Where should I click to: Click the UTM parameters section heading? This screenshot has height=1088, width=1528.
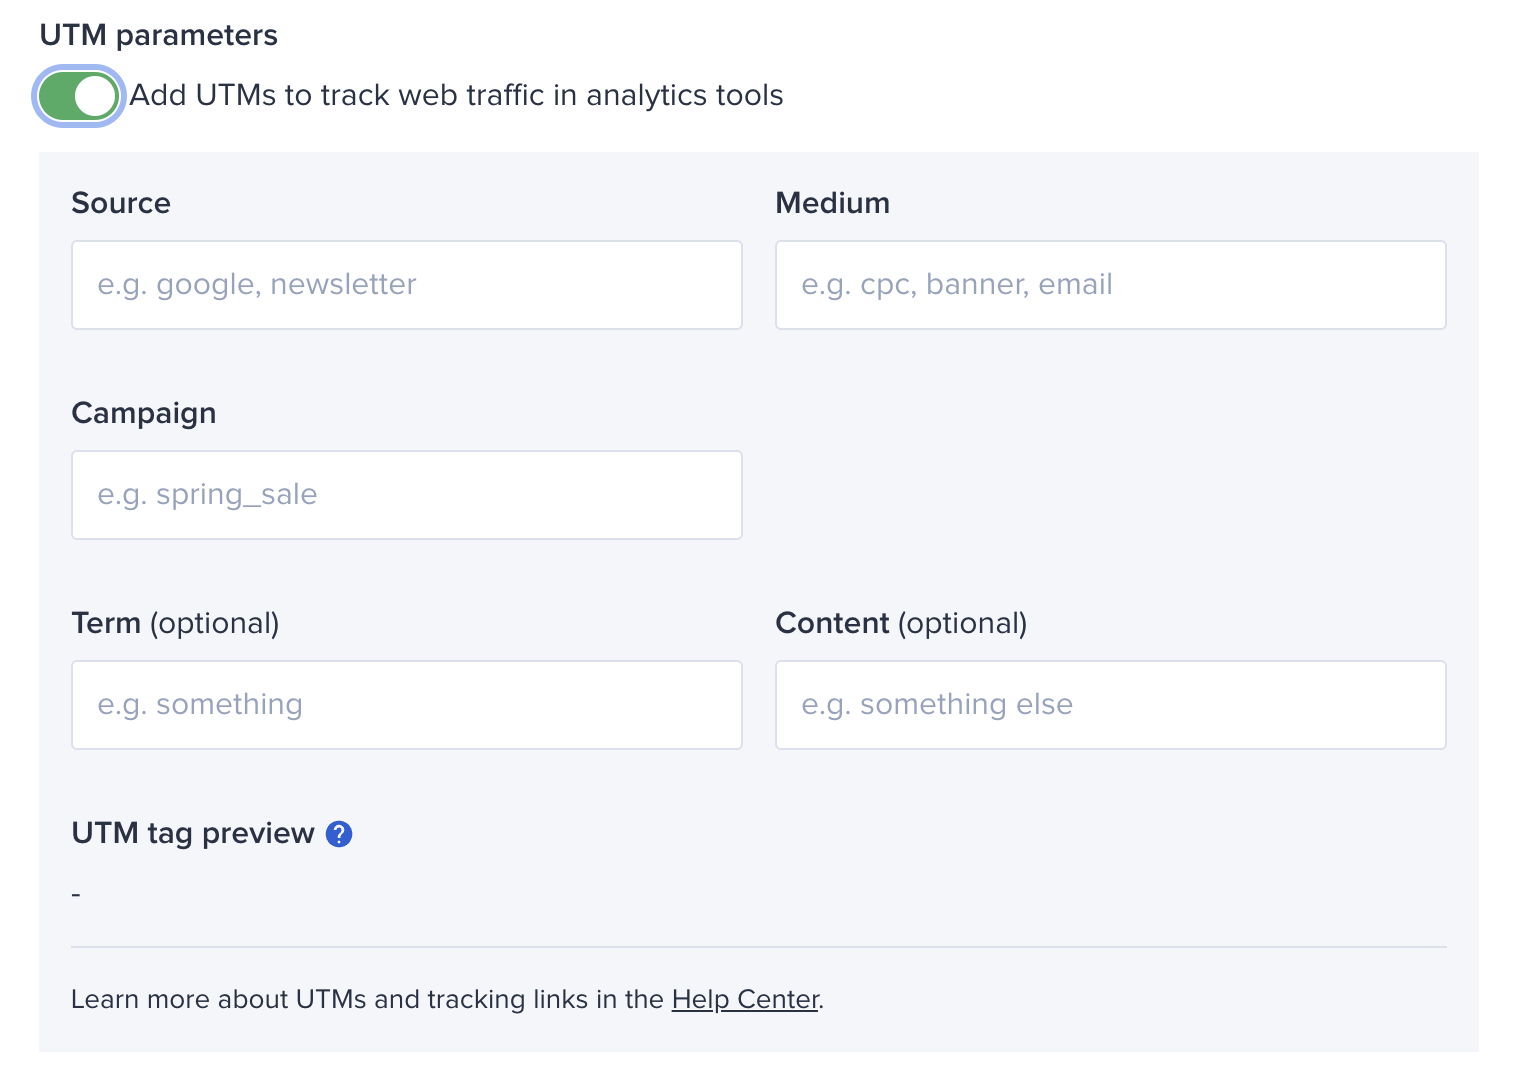159,36
